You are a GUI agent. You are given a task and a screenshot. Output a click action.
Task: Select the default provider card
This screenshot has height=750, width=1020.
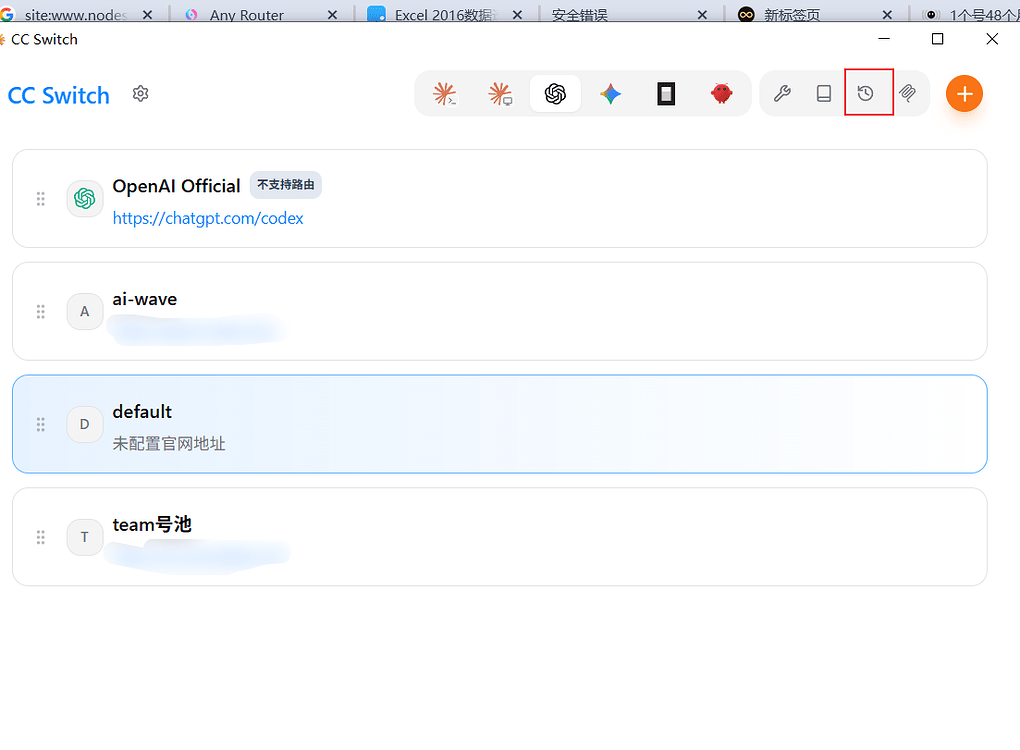tap(500, 424)
